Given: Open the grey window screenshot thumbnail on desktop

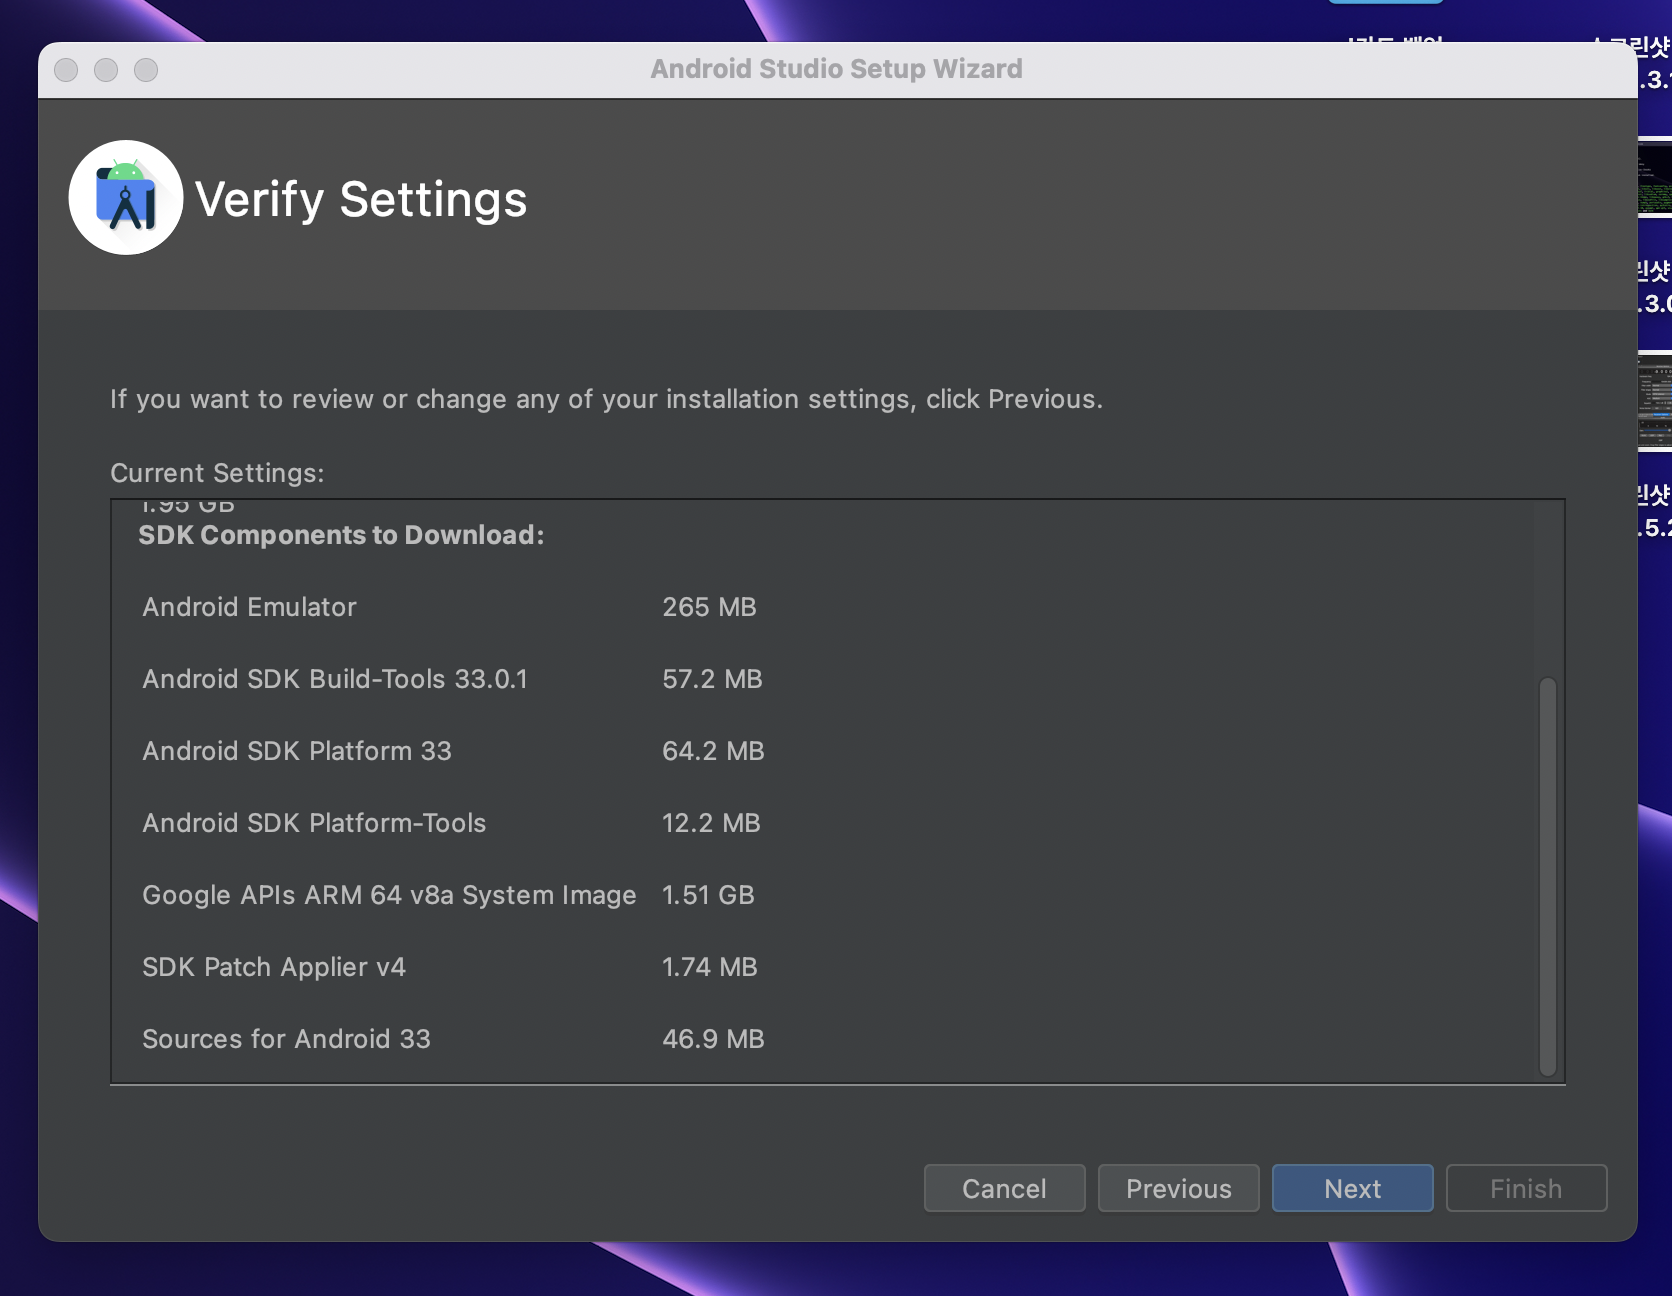Looking at the screenshot, I should 1655,402.
